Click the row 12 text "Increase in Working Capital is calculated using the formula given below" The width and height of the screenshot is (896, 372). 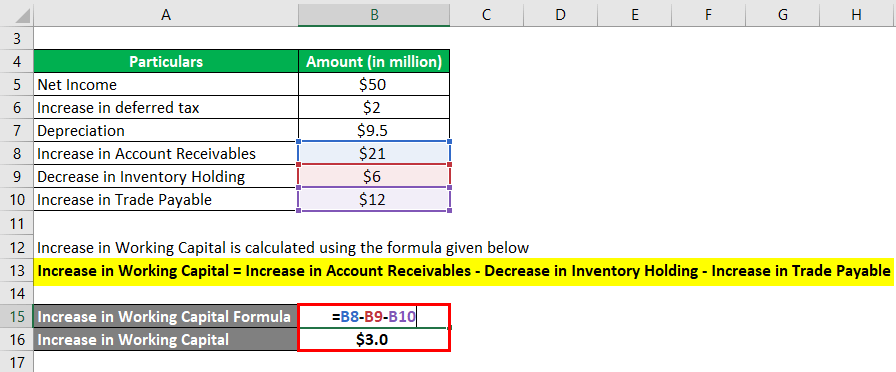(x=283, y=247)
